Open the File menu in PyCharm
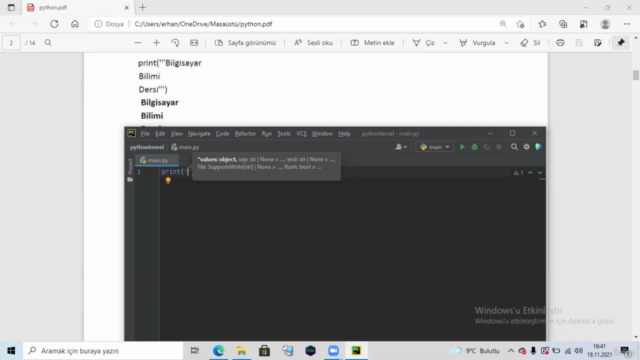This screenshot has height=360, width=640. 145,134
